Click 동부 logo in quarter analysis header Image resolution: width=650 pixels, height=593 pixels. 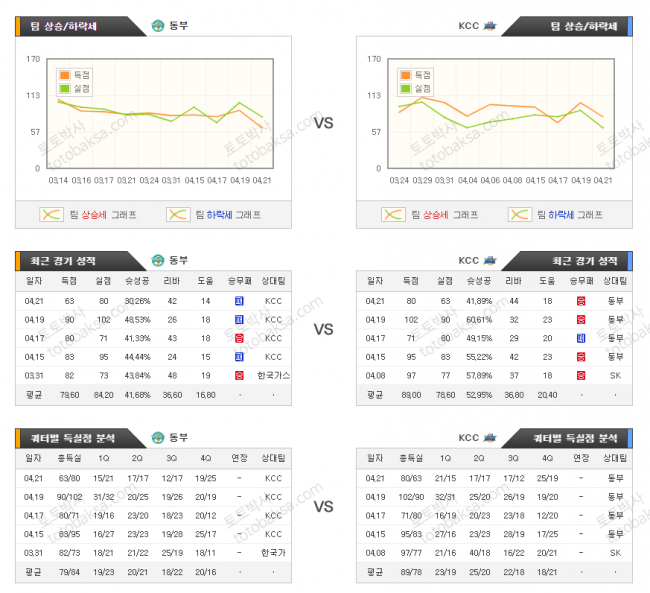(157, 437)
